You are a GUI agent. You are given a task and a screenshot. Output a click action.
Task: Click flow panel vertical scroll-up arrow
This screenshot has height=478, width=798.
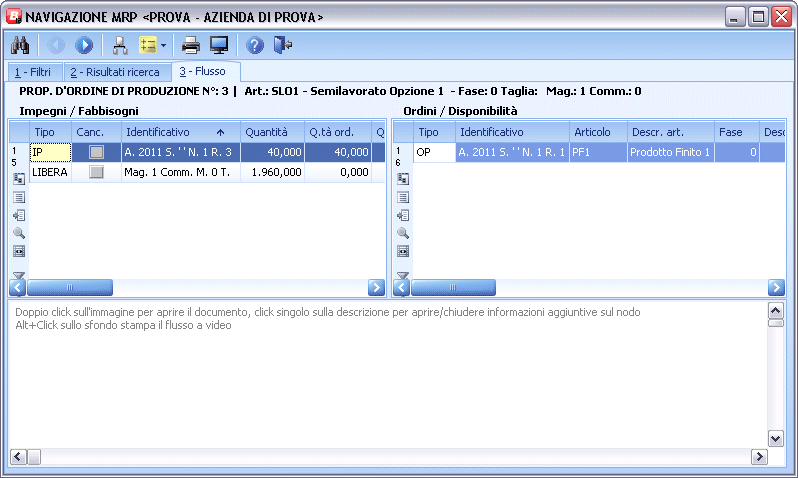[776, 311]
